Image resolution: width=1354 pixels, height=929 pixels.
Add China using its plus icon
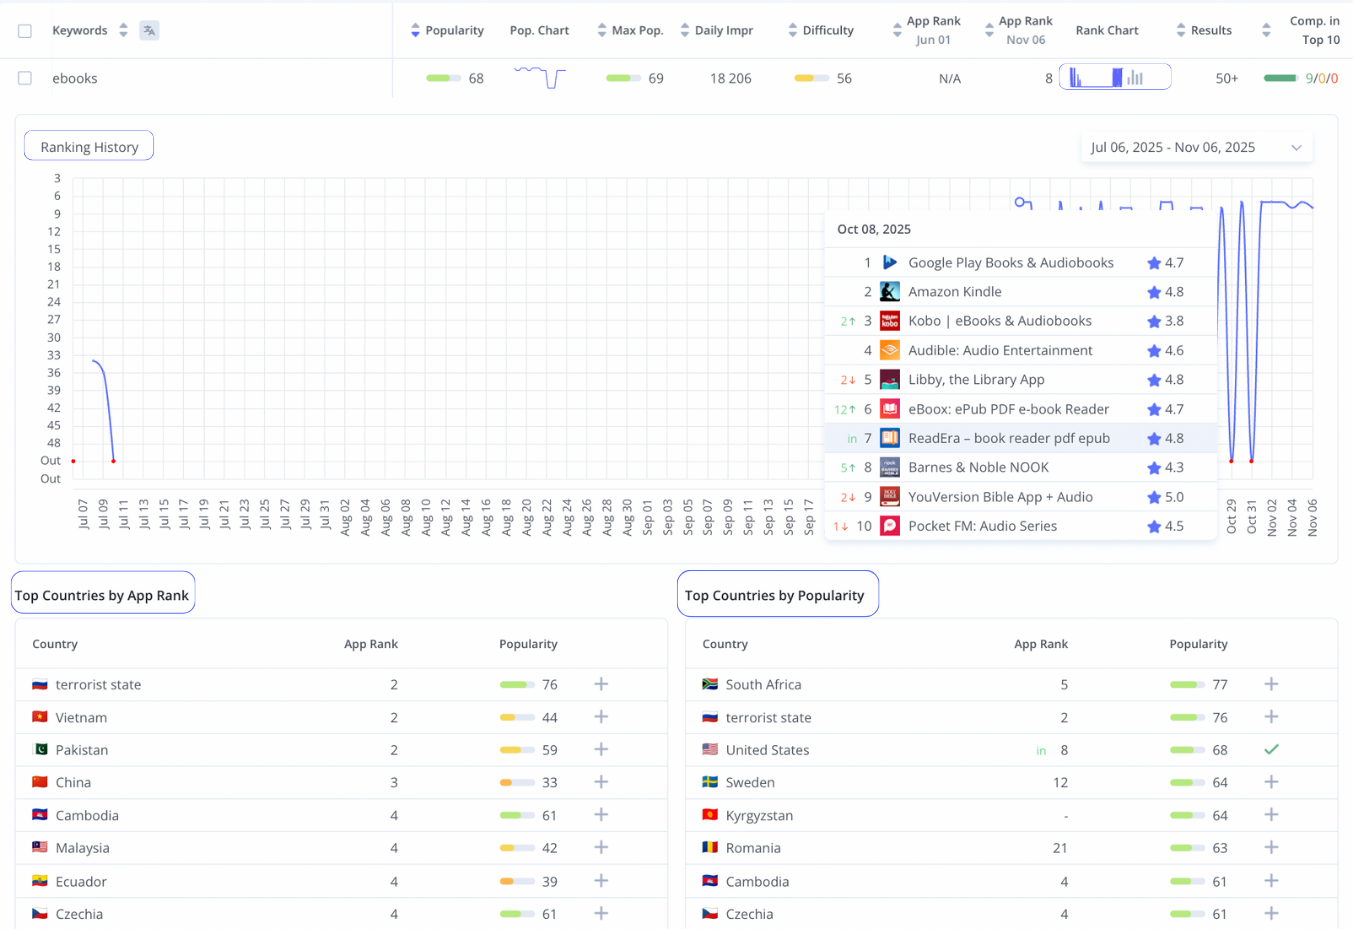pyautogui.click(x=601, y=782)
